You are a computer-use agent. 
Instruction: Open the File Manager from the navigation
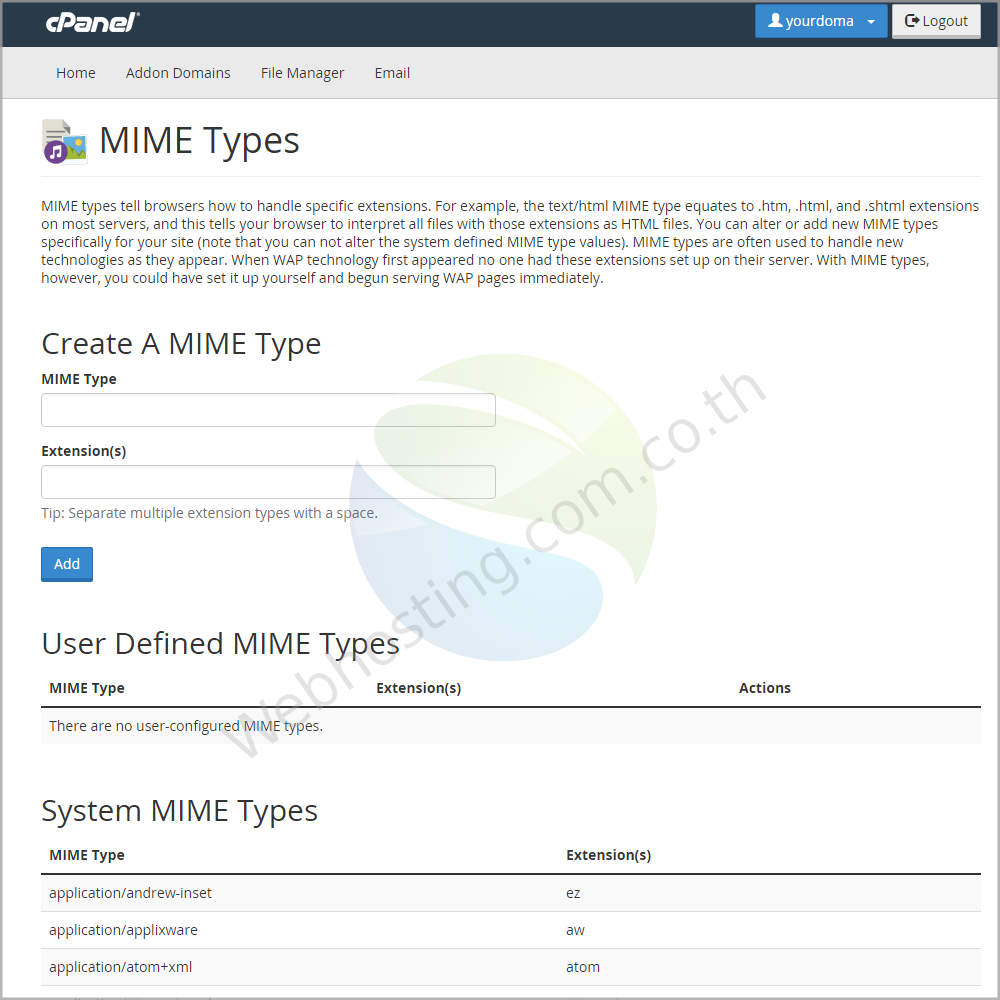coord(302,72)
